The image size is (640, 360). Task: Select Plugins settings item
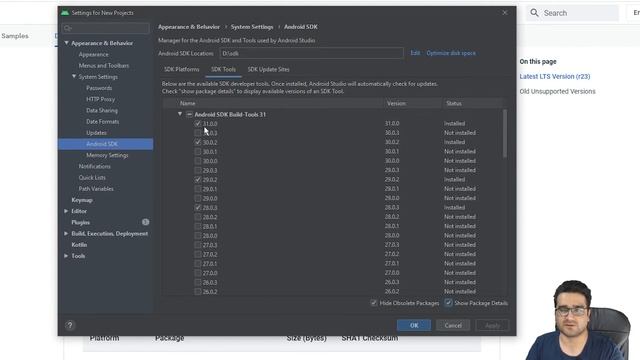[80, 222]
